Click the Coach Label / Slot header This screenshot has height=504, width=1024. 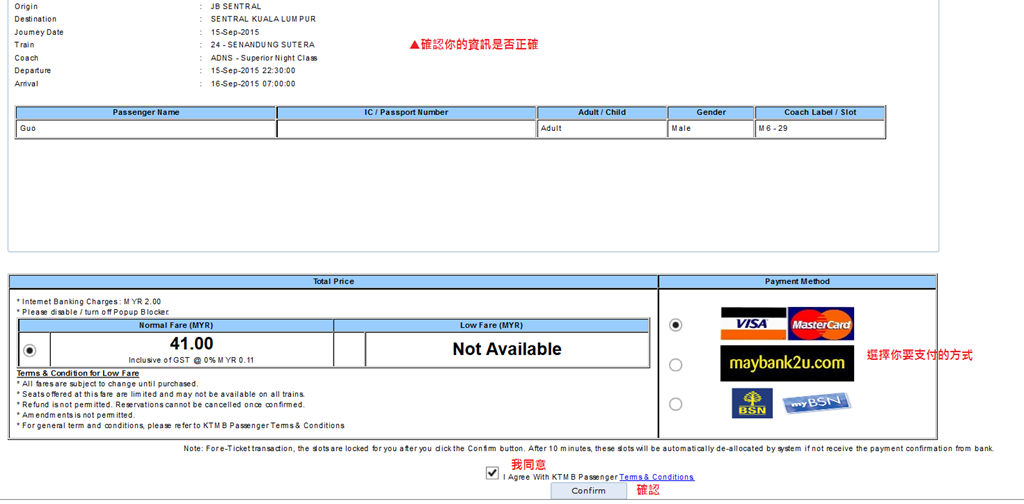click(820, 112)
